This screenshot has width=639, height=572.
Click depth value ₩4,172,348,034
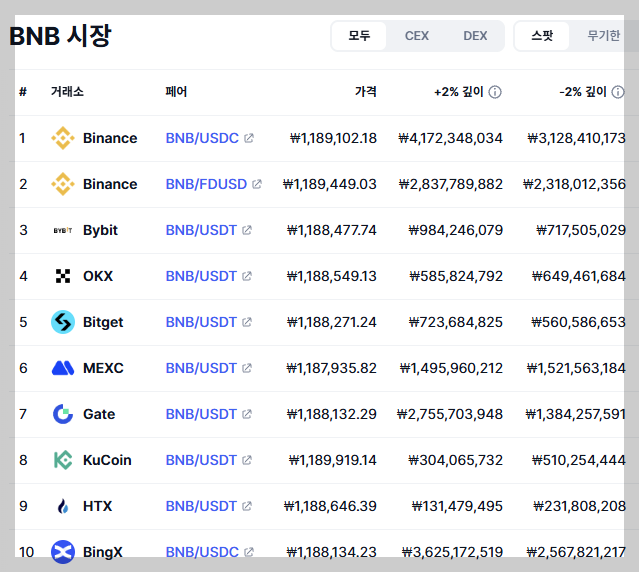(450, 138)
